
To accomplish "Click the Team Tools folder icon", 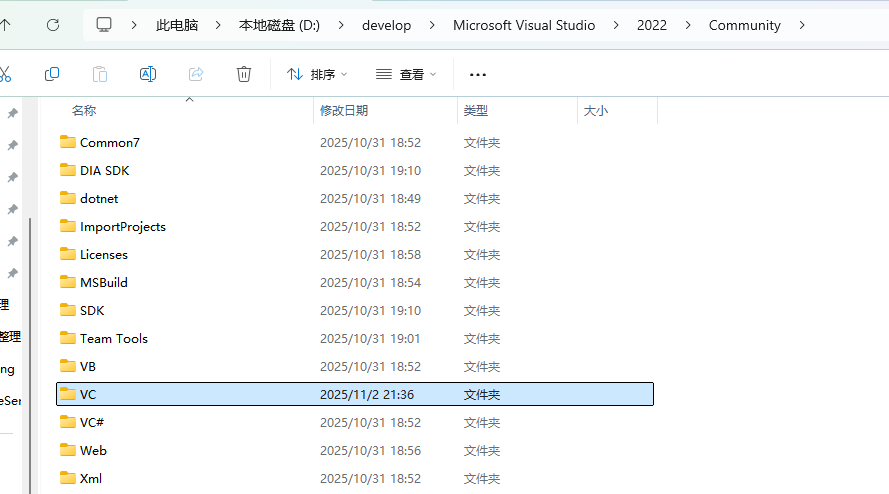I will [67, 338].
